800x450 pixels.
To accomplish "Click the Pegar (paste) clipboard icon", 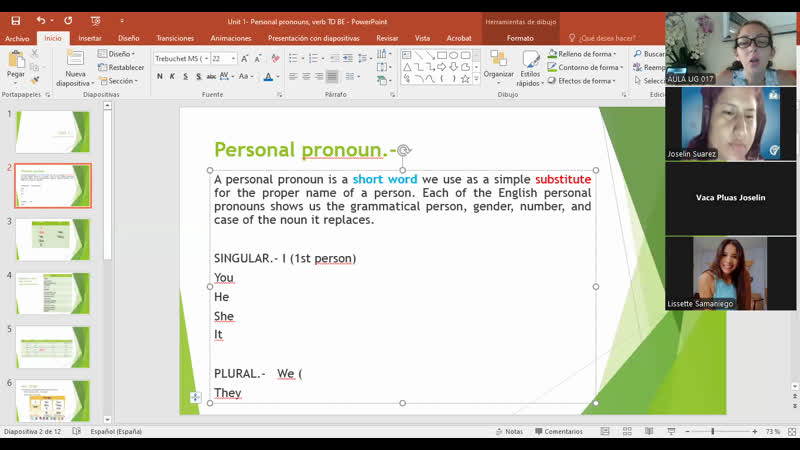I will click(16, 63).
